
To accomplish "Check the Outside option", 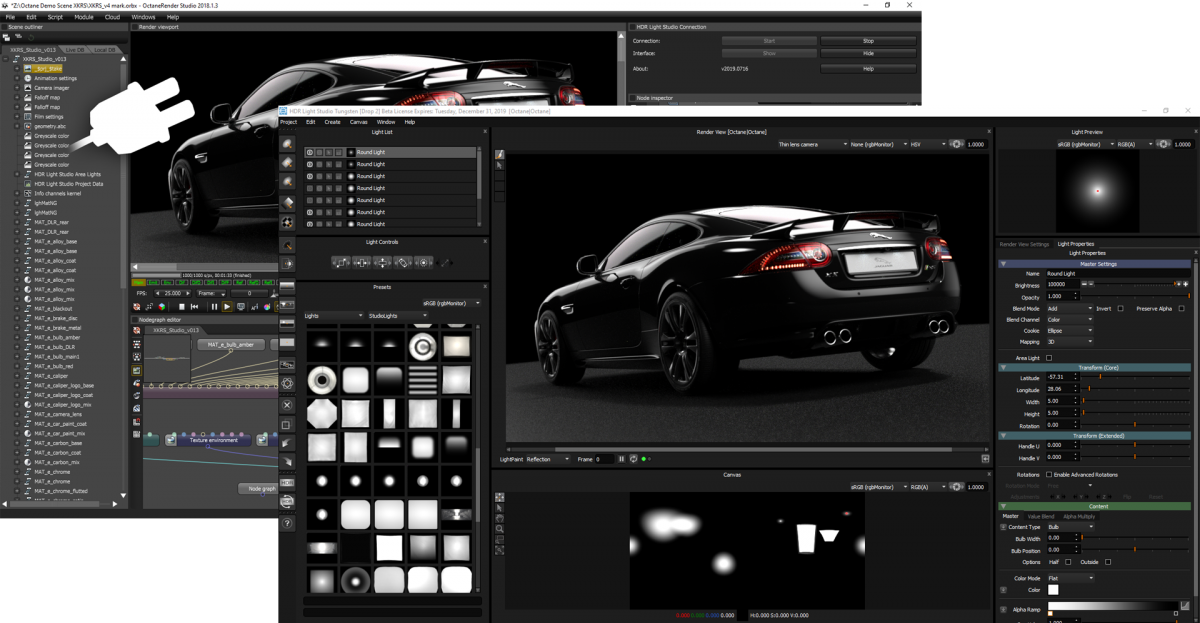I will pos(1108,562).
